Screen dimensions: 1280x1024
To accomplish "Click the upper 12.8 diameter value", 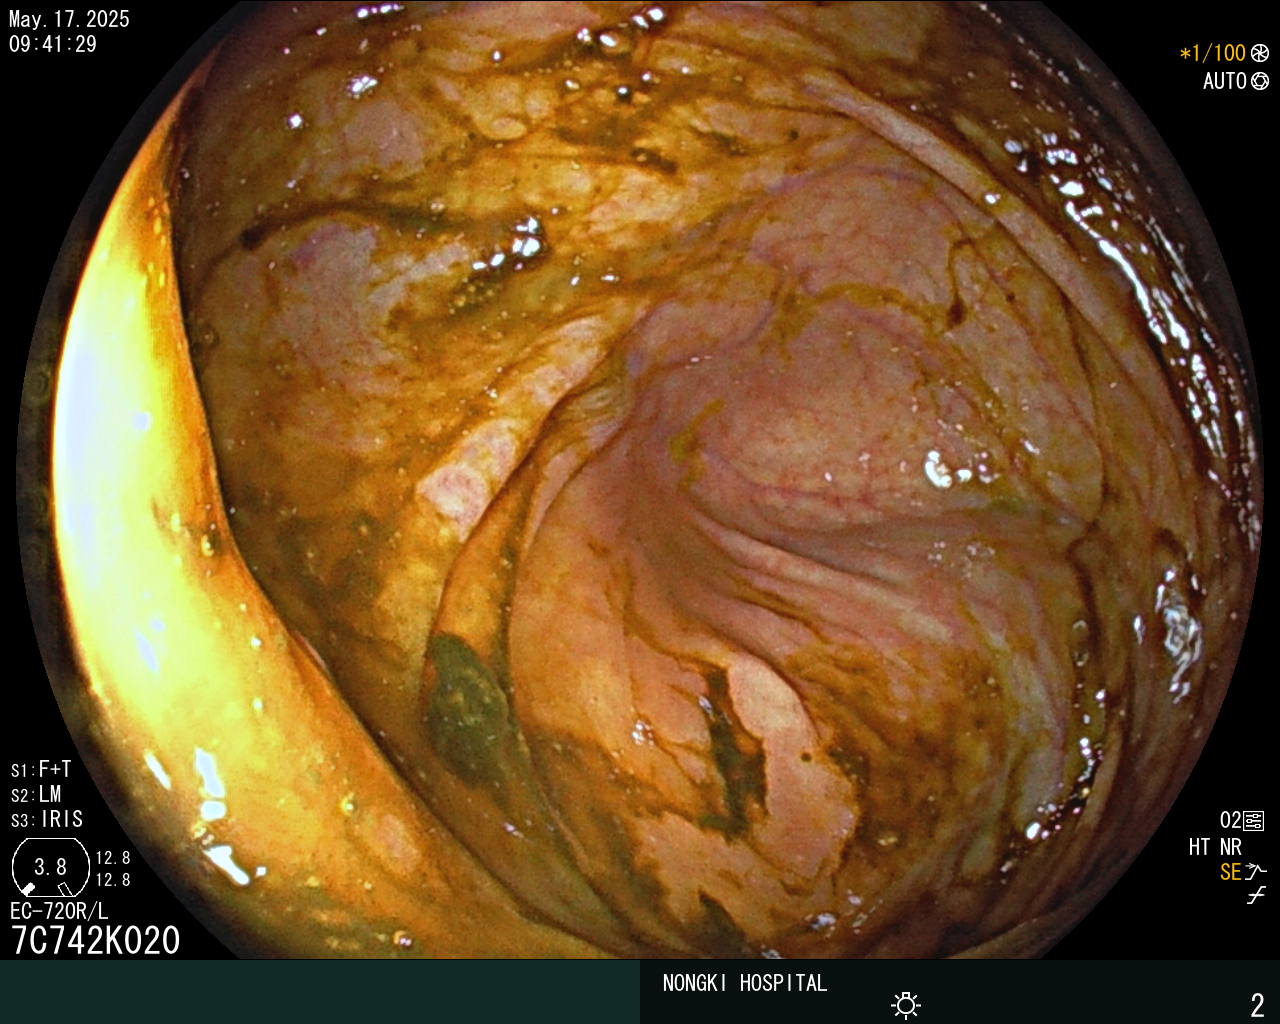I will click(x=113, y=858).
